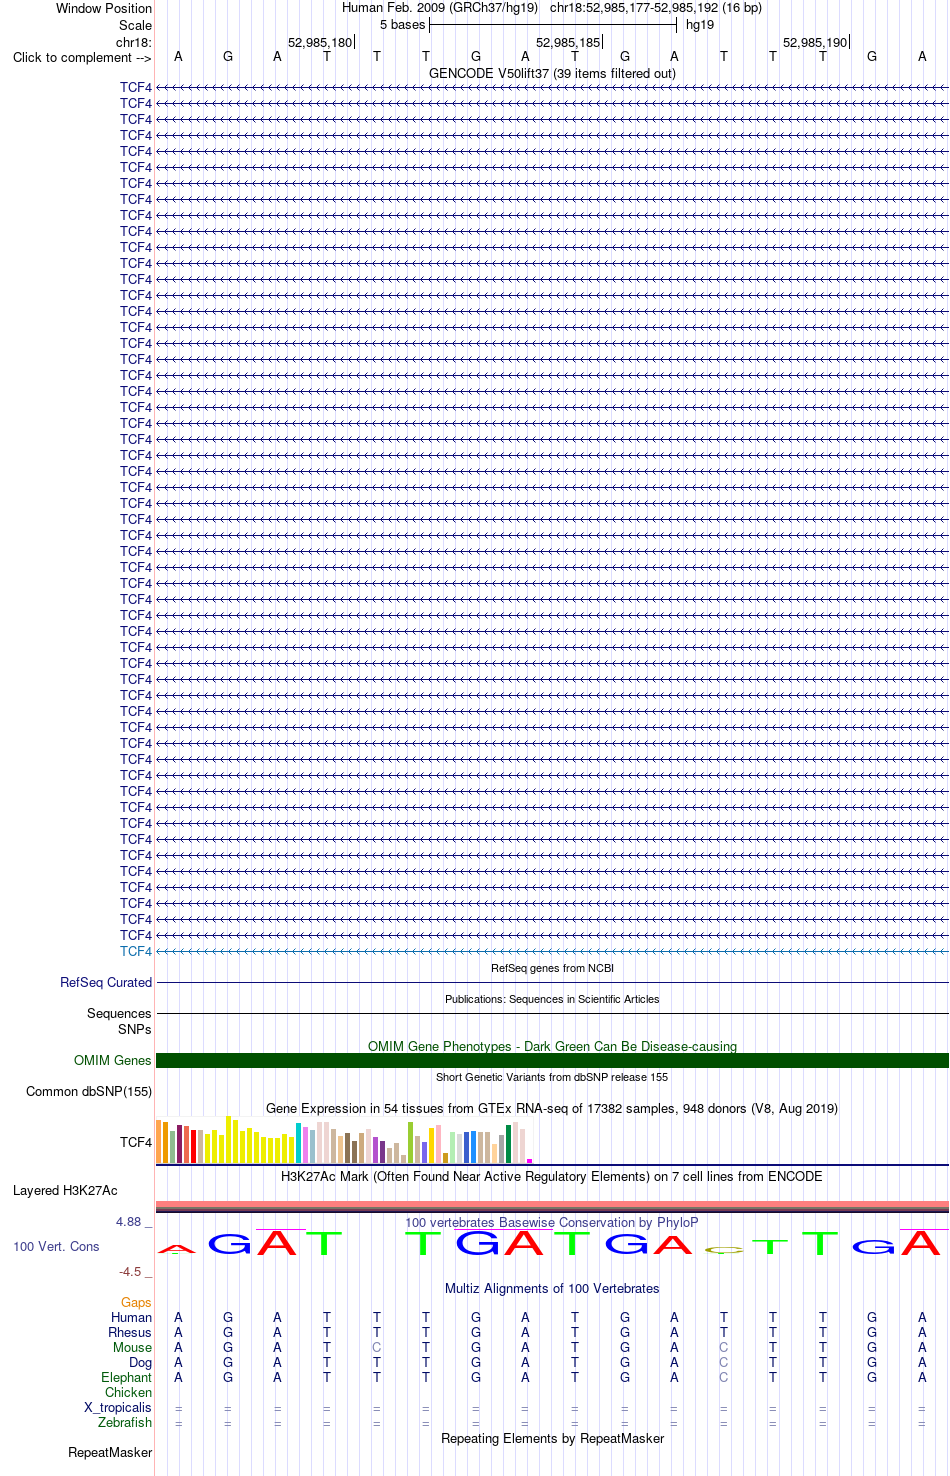The height and width of the screenshot is (1476, 950).
Task: Open the GENCODE V50lift37 track title
Action: point(552,73)
